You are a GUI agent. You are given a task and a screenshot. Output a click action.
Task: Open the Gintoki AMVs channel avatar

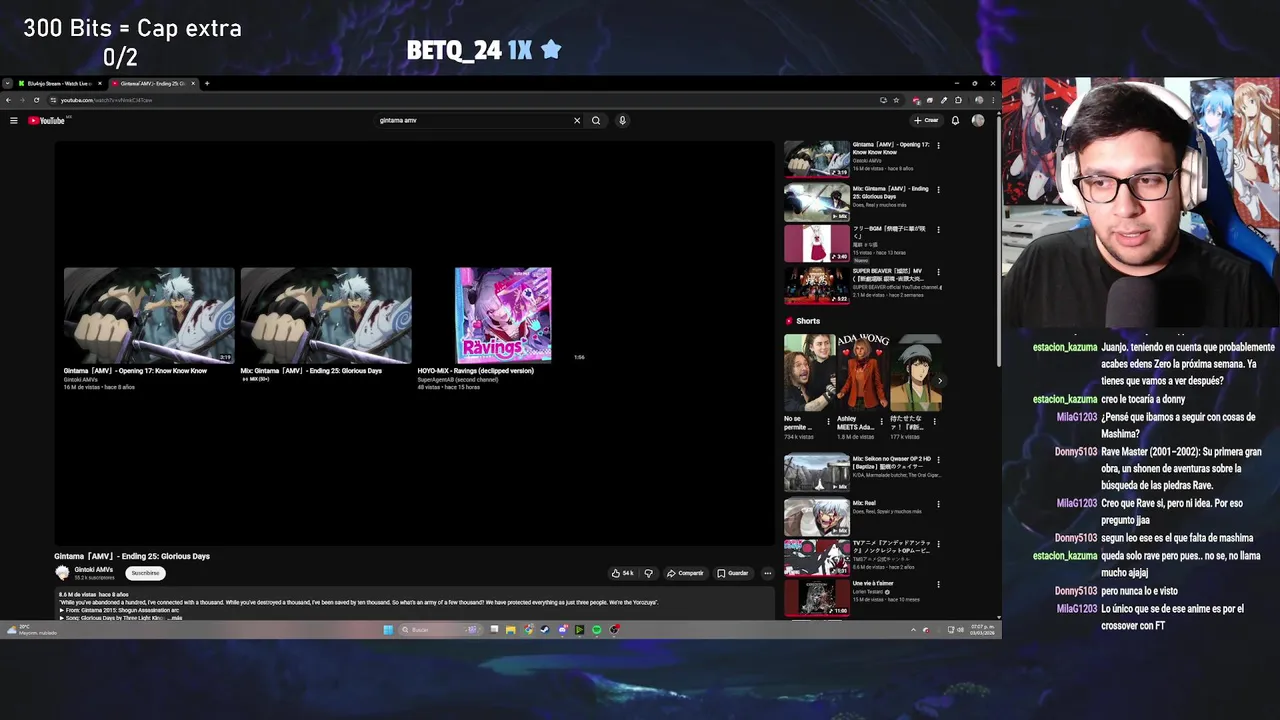pyautogui.click(x=62, y=573)
